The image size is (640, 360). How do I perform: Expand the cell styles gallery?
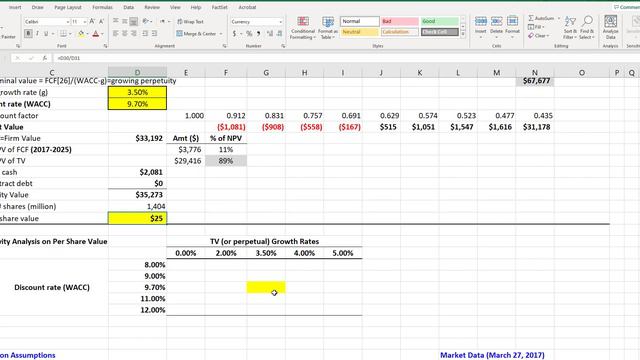(463, 35)
